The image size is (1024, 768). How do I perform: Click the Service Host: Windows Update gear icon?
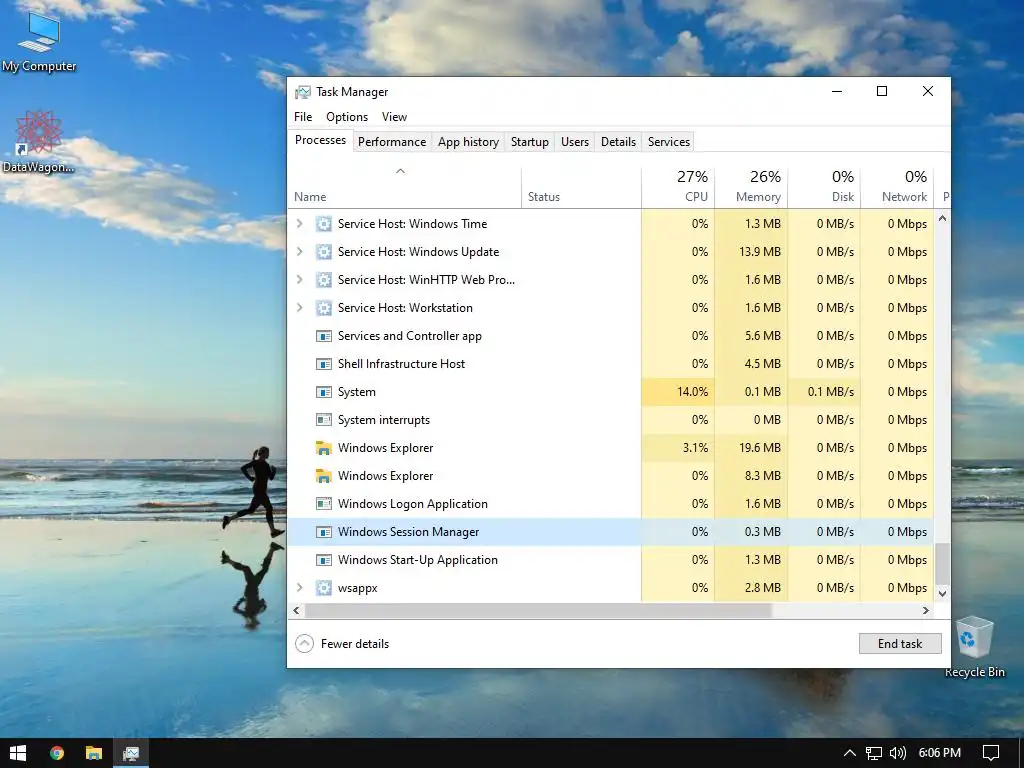tap(323, 252)
